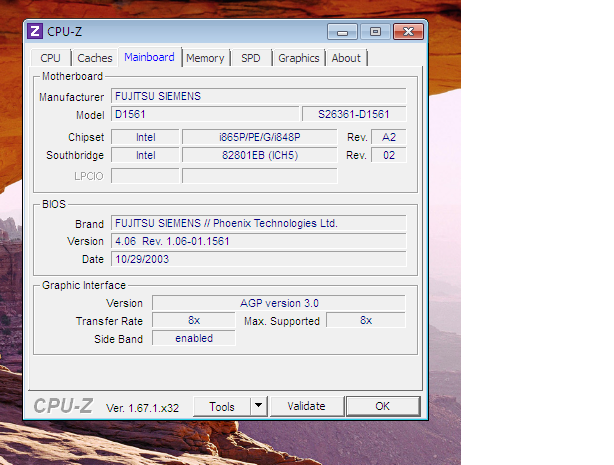The height and width of the screenshot is (465, 614).
Task: Click the BIOS Version 4.06 field
Action: click(259, 241)
